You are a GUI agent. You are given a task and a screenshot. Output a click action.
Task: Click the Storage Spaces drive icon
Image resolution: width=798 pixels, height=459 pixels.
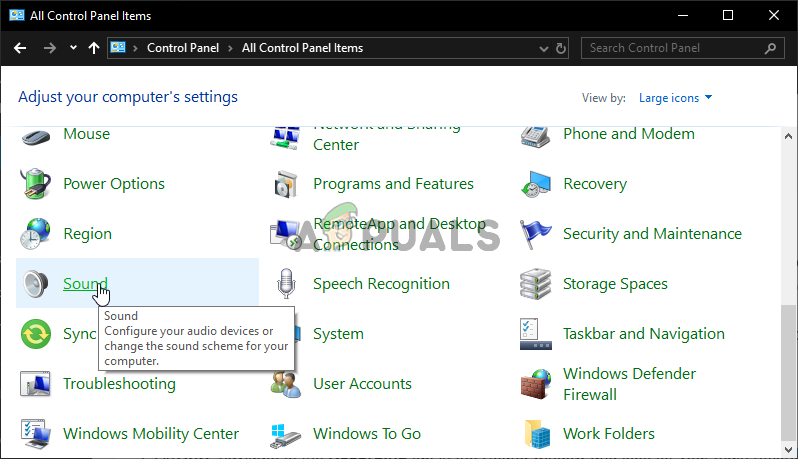click(536, 284)
